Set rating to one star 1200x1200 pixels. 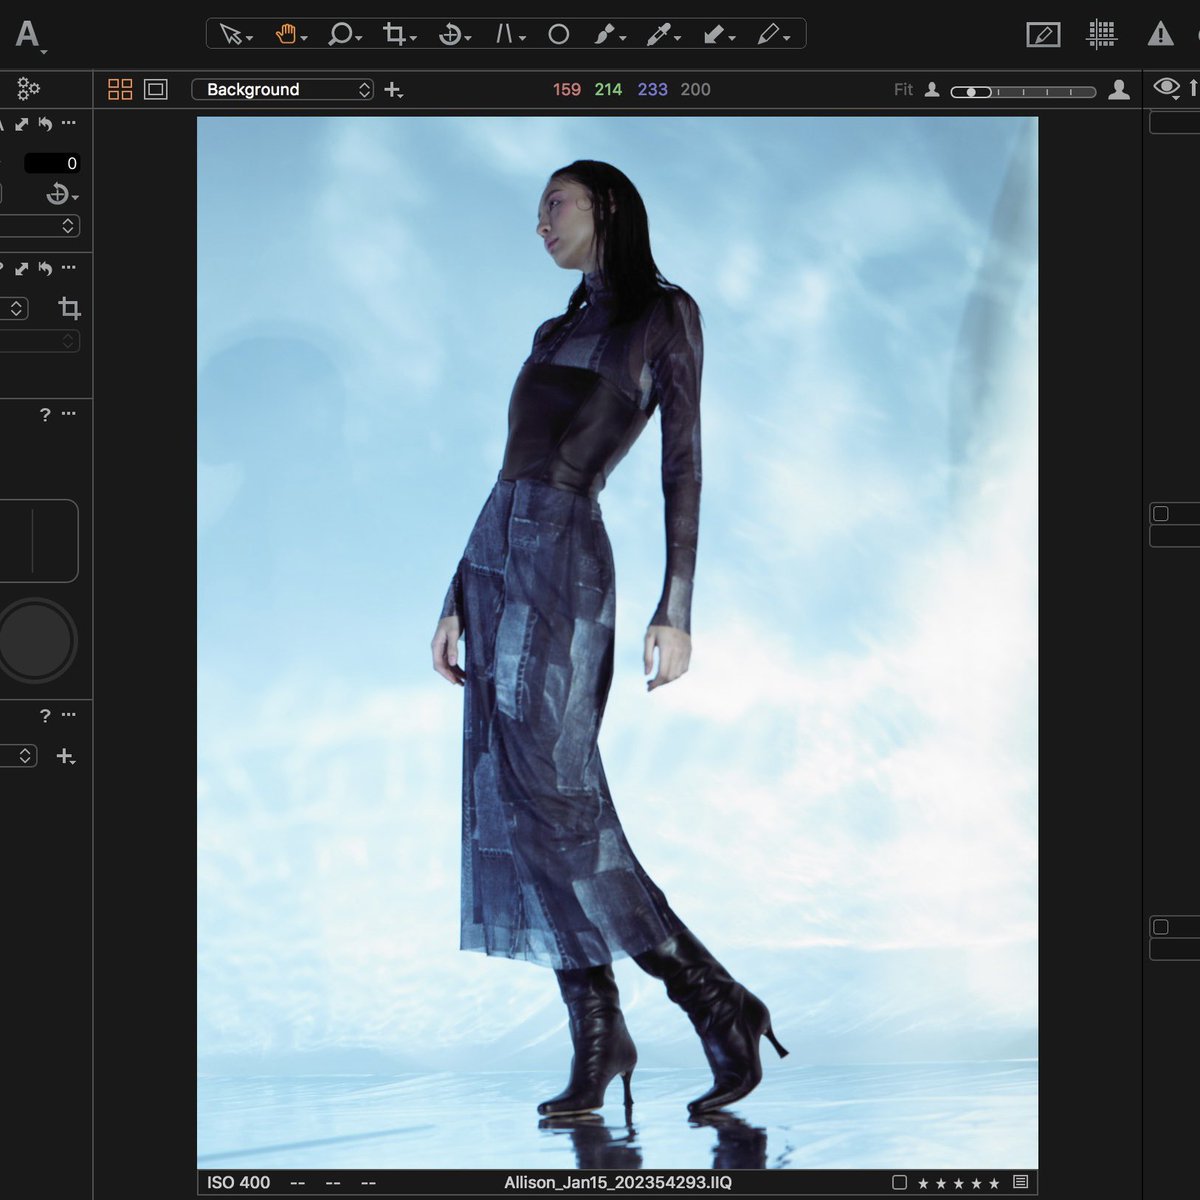[924, 1183]
